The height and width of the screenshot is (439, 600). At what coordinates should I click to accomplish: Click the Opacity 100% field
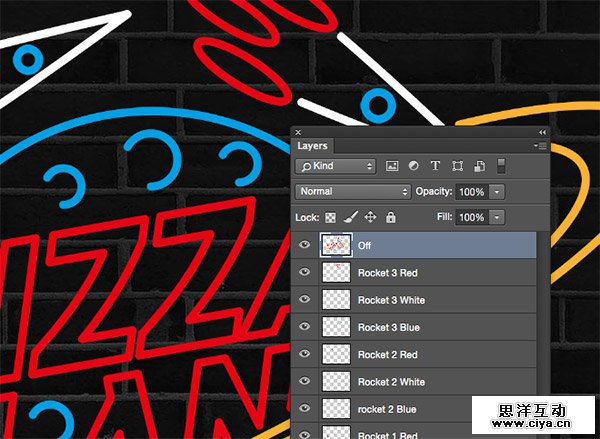tap(472, 192)
